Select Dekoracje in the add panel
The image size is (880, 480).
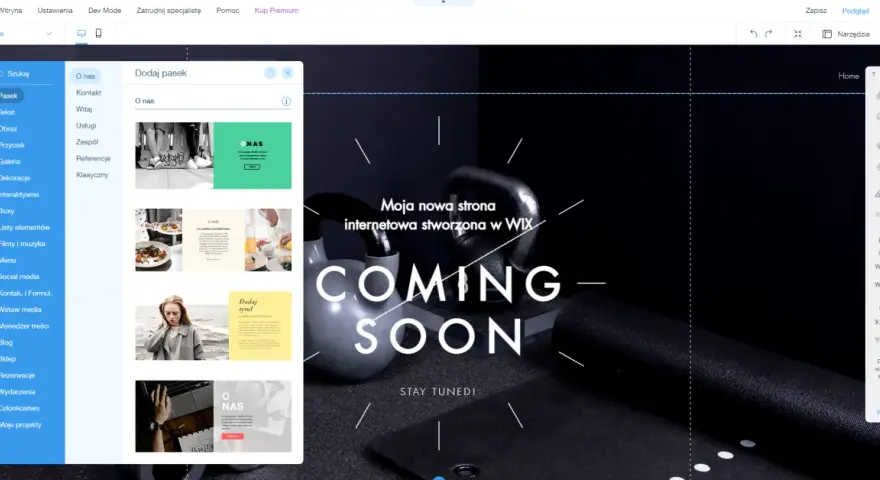pyautogui.click(x=15, y=178)
